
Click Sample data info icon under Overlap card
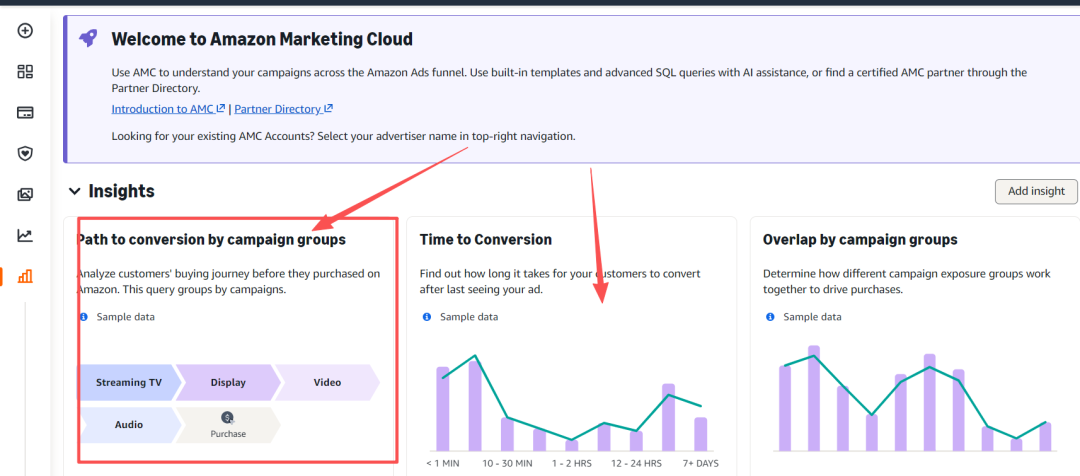pyautogui.click(x=769, y=317)
